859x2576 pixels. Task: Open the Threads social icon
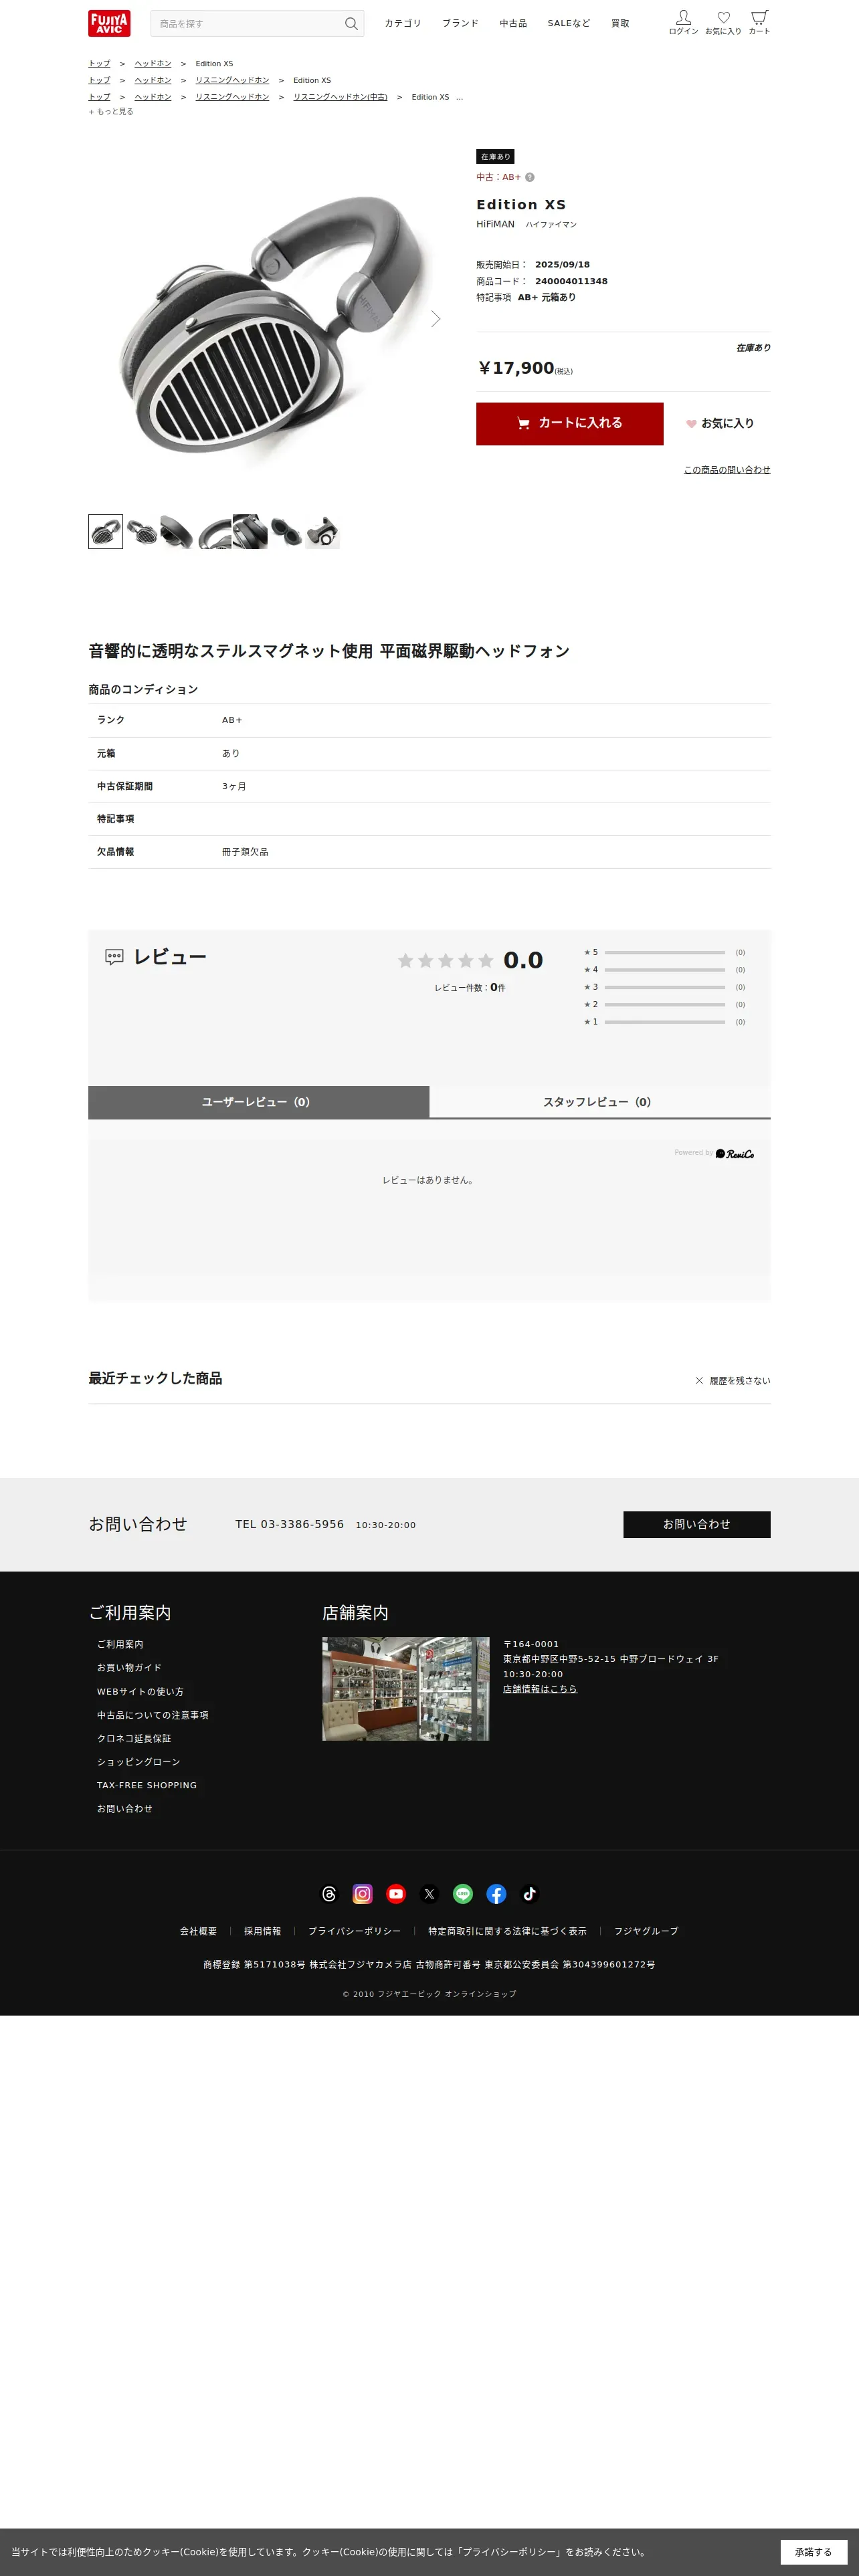click(329, 1894)
